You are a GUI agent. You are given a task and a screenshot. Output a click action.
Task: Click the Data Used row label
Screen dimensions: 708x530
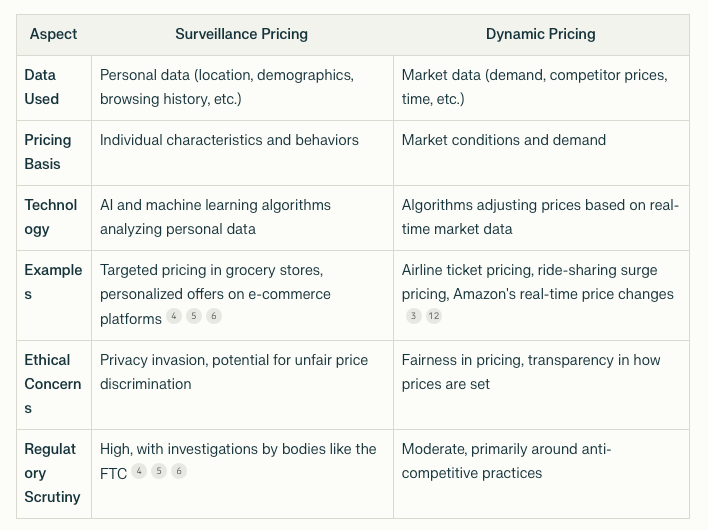click(x=41, y=87)
